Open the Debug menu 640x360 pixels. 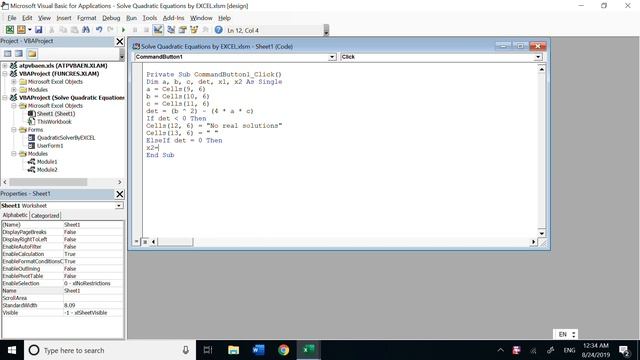click(x=111, y=18)
